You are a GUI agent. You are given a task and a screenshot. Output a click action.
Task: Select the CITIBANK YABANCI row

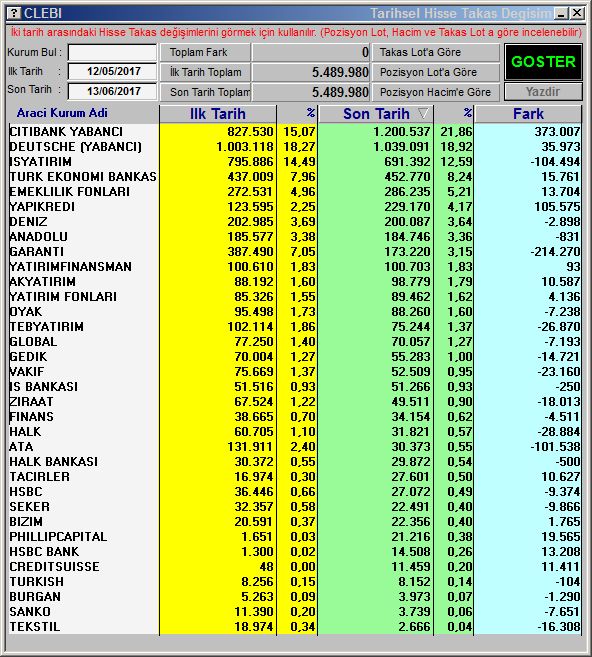(x=295, y=132)
